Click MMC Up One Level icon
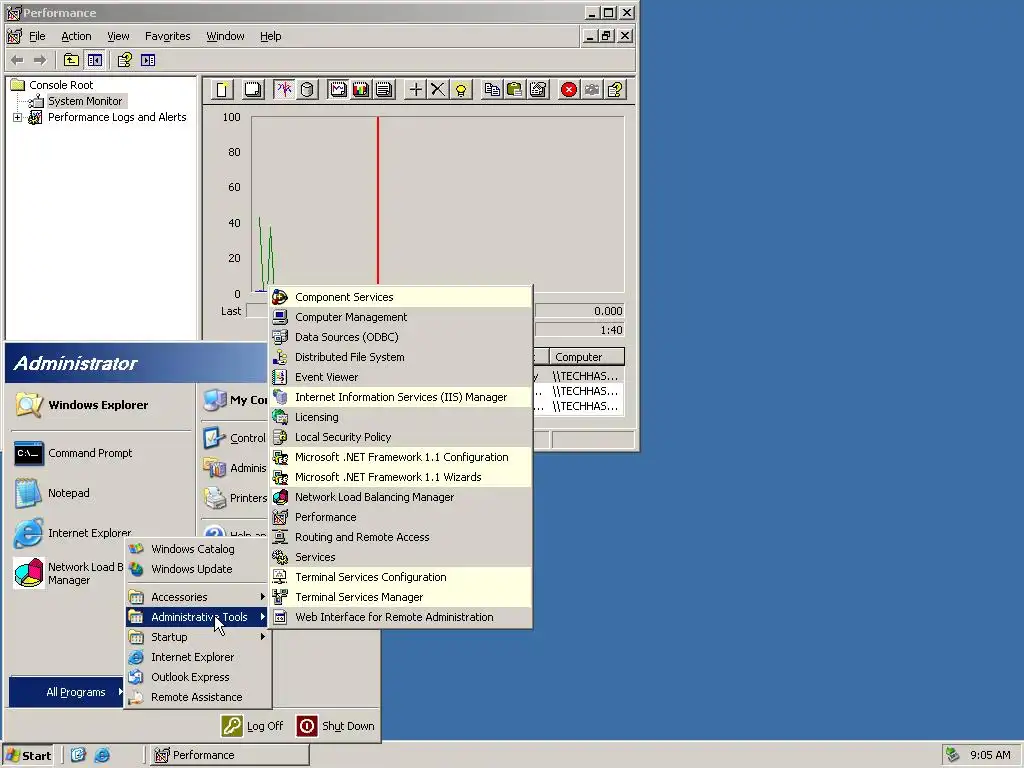The image size is (1024, 768). (x=71, y=60)
